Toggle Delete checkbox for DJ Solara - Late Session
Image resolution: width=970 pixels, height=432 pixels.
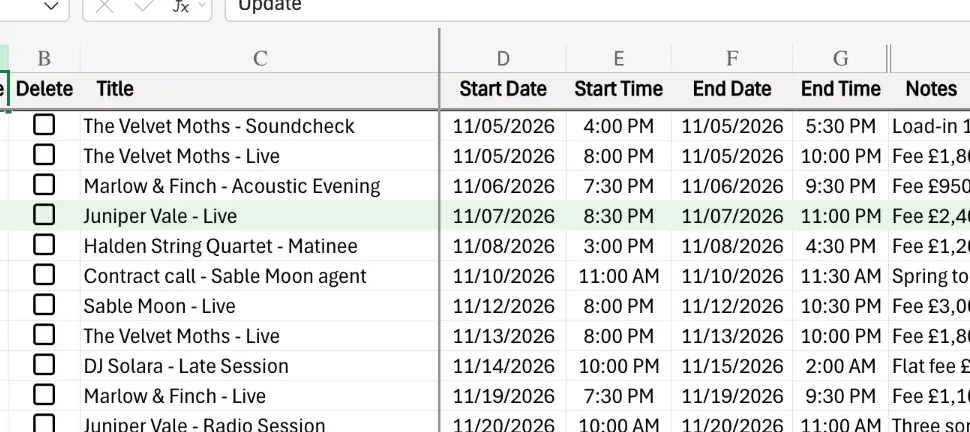pos(44,365)
